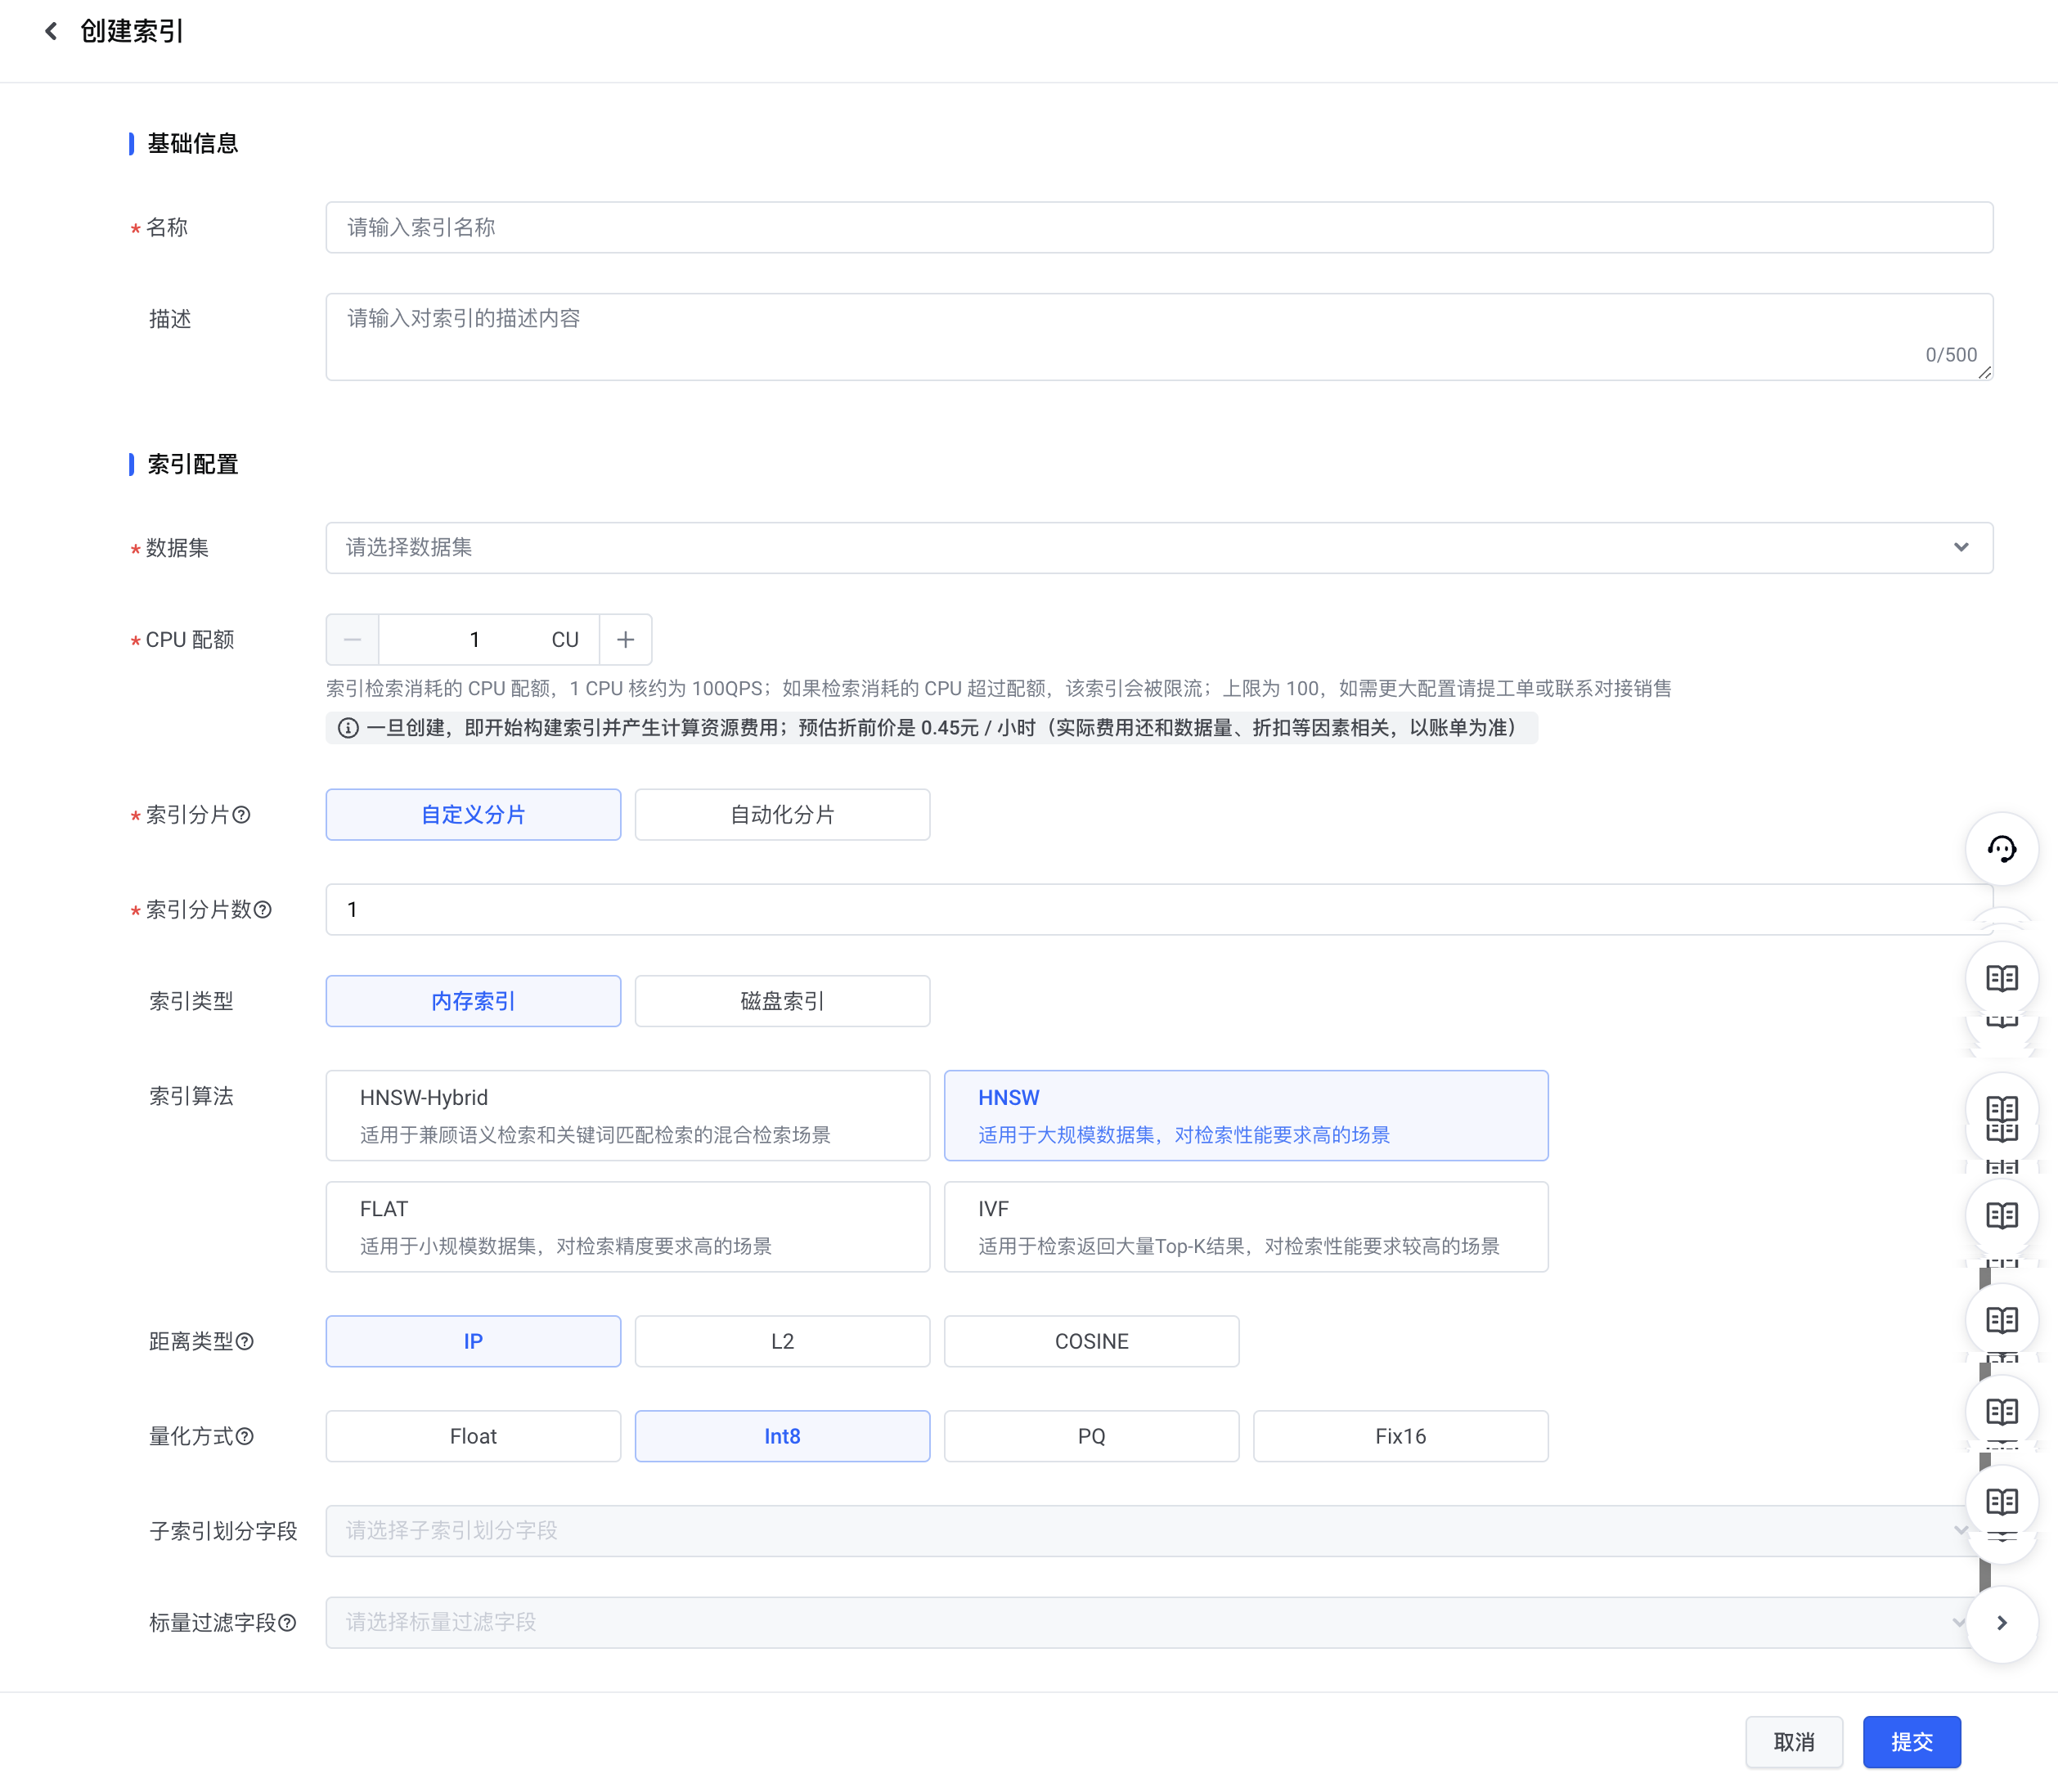Image resolution: width=2058 pixels, height=1792 pixels.
Task: Choose COSINE distance type
Action: [1091, 1341]
